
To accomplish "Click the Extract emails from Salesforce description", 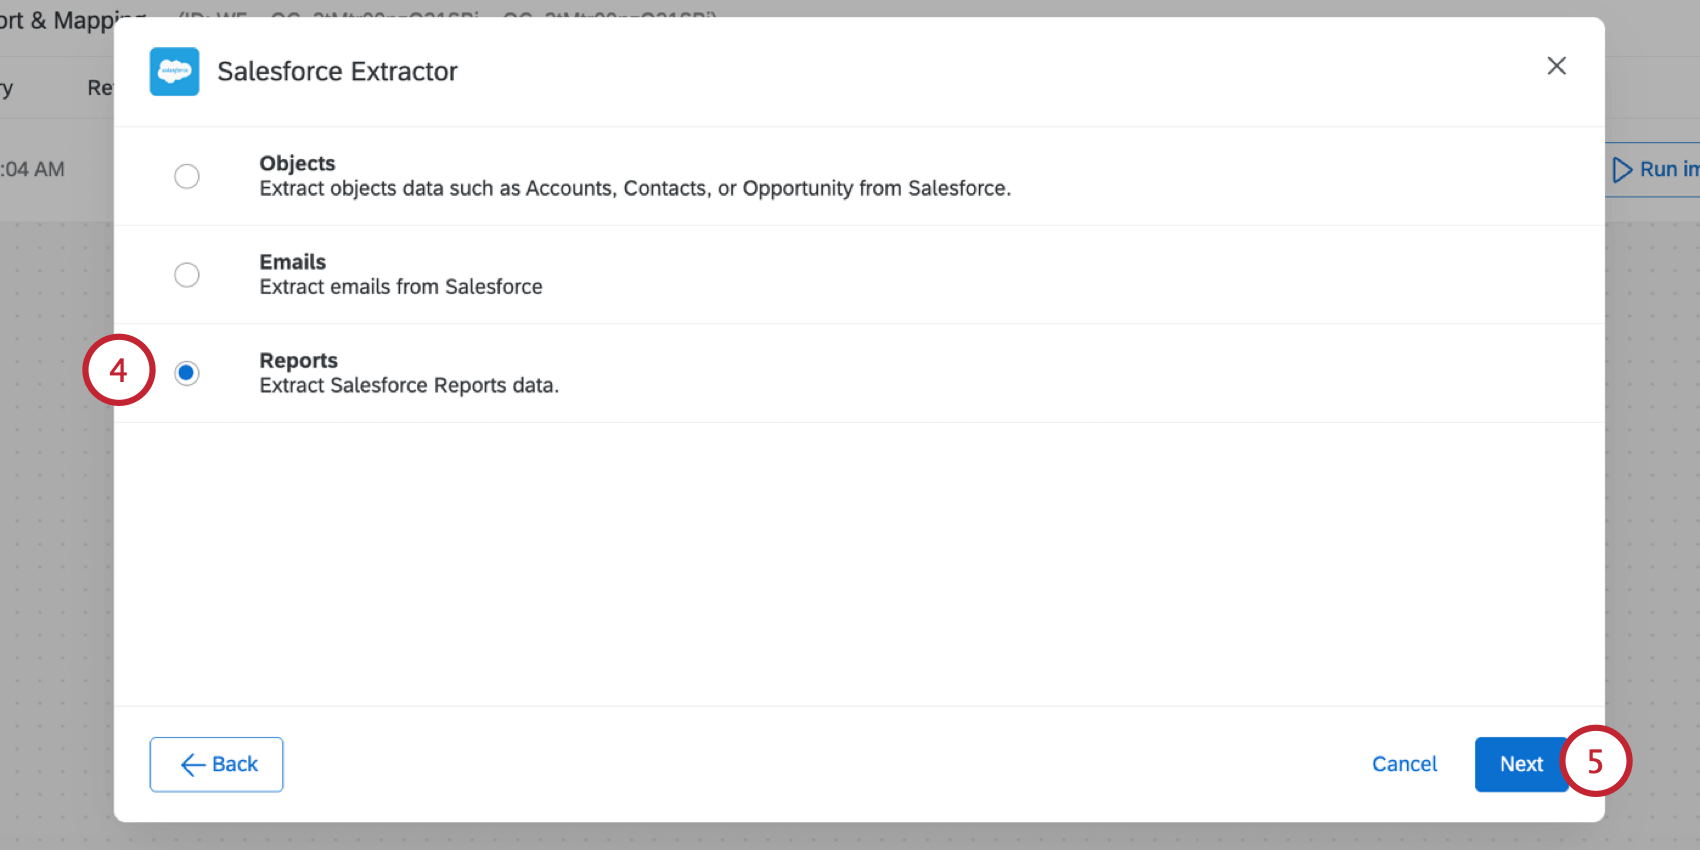I will [x=401, y=286].
